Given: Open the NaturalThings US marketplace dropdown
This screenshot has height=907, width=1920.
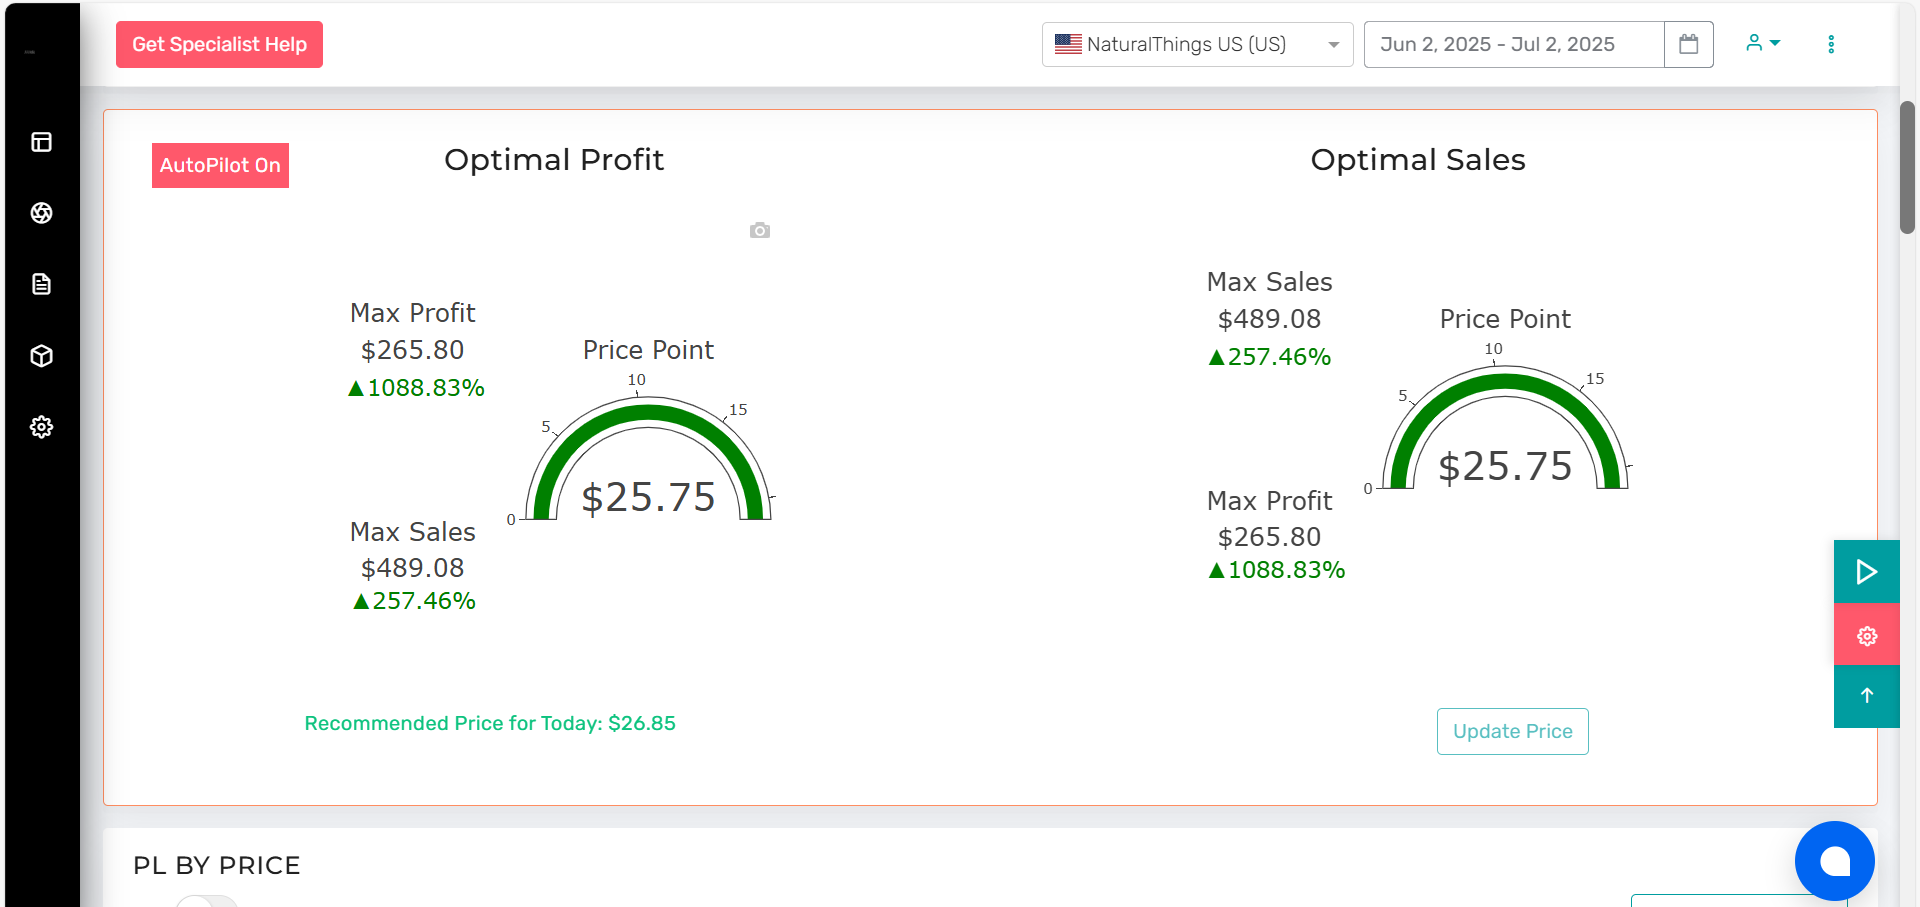Looking at the screenshot, I should [x=1196, y=44].
